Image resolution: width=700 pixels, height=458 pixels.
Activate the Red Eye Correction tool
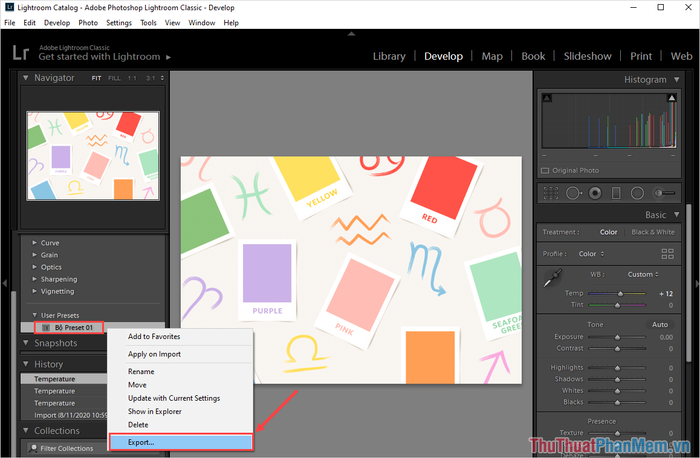pyautogui.click(x=595, y=192)
